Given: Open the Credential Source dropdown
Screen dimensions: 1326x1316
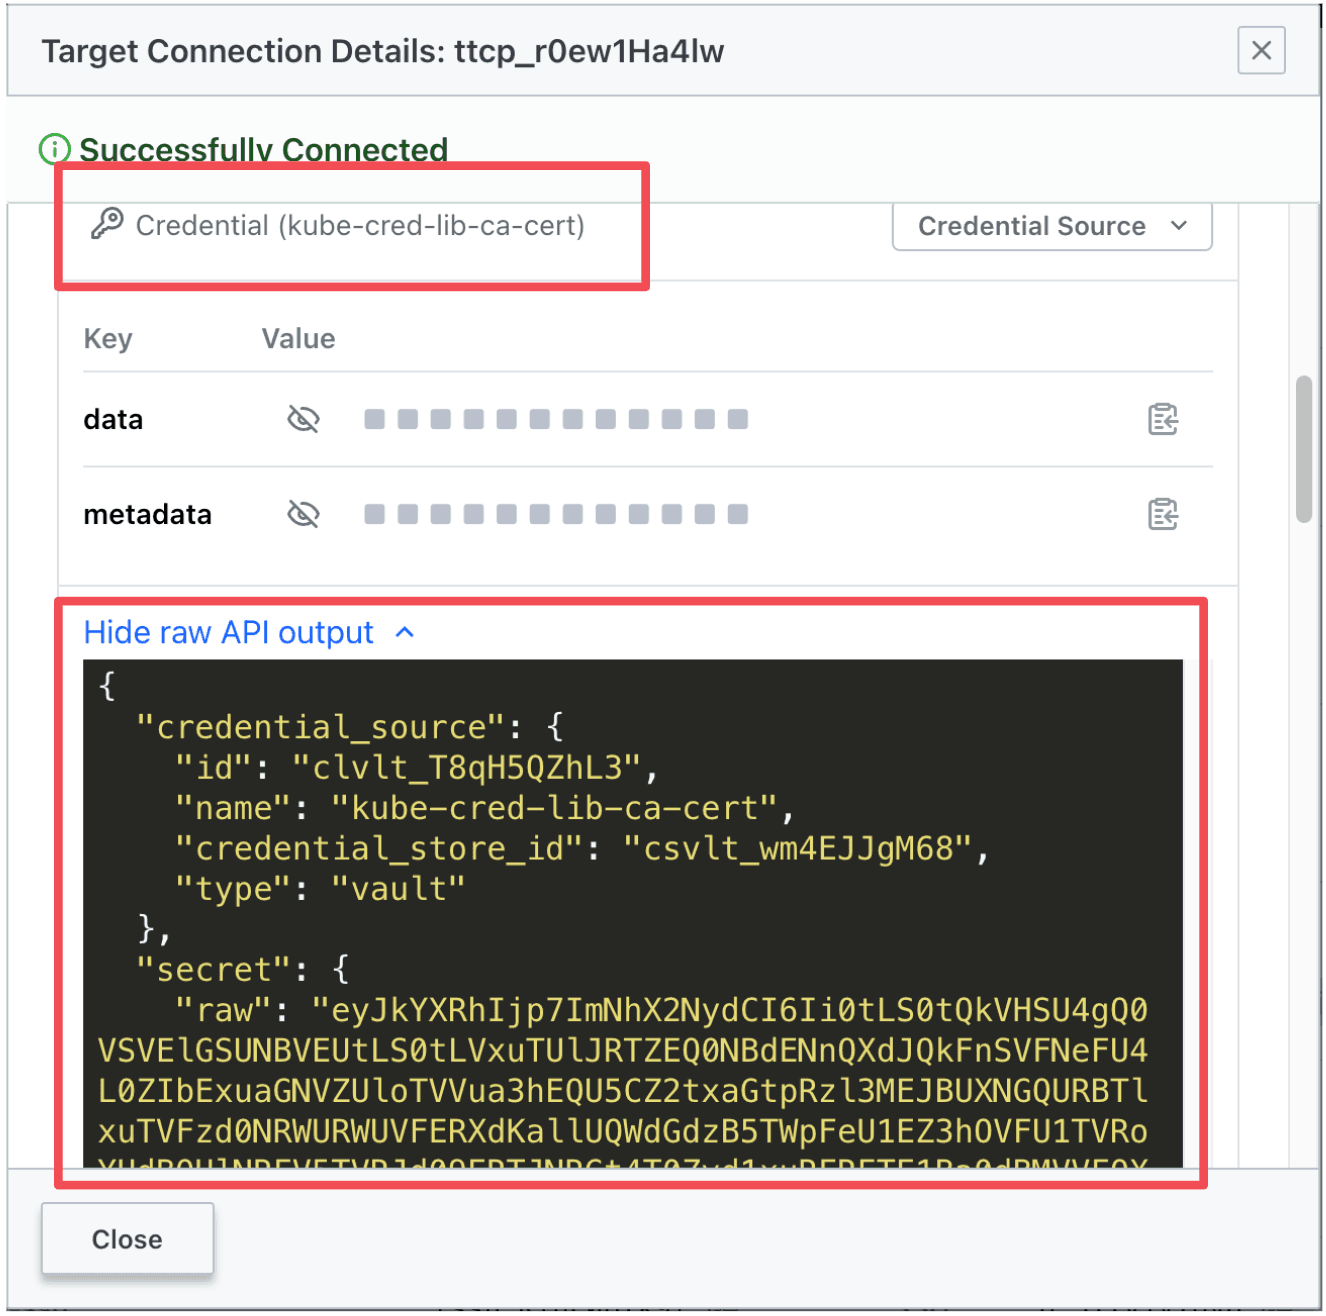Looking at the screenshot, I should [1051, 226].
